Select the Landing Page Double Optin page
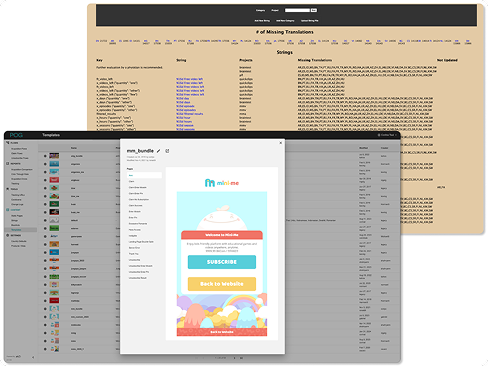 click(141, 242)
